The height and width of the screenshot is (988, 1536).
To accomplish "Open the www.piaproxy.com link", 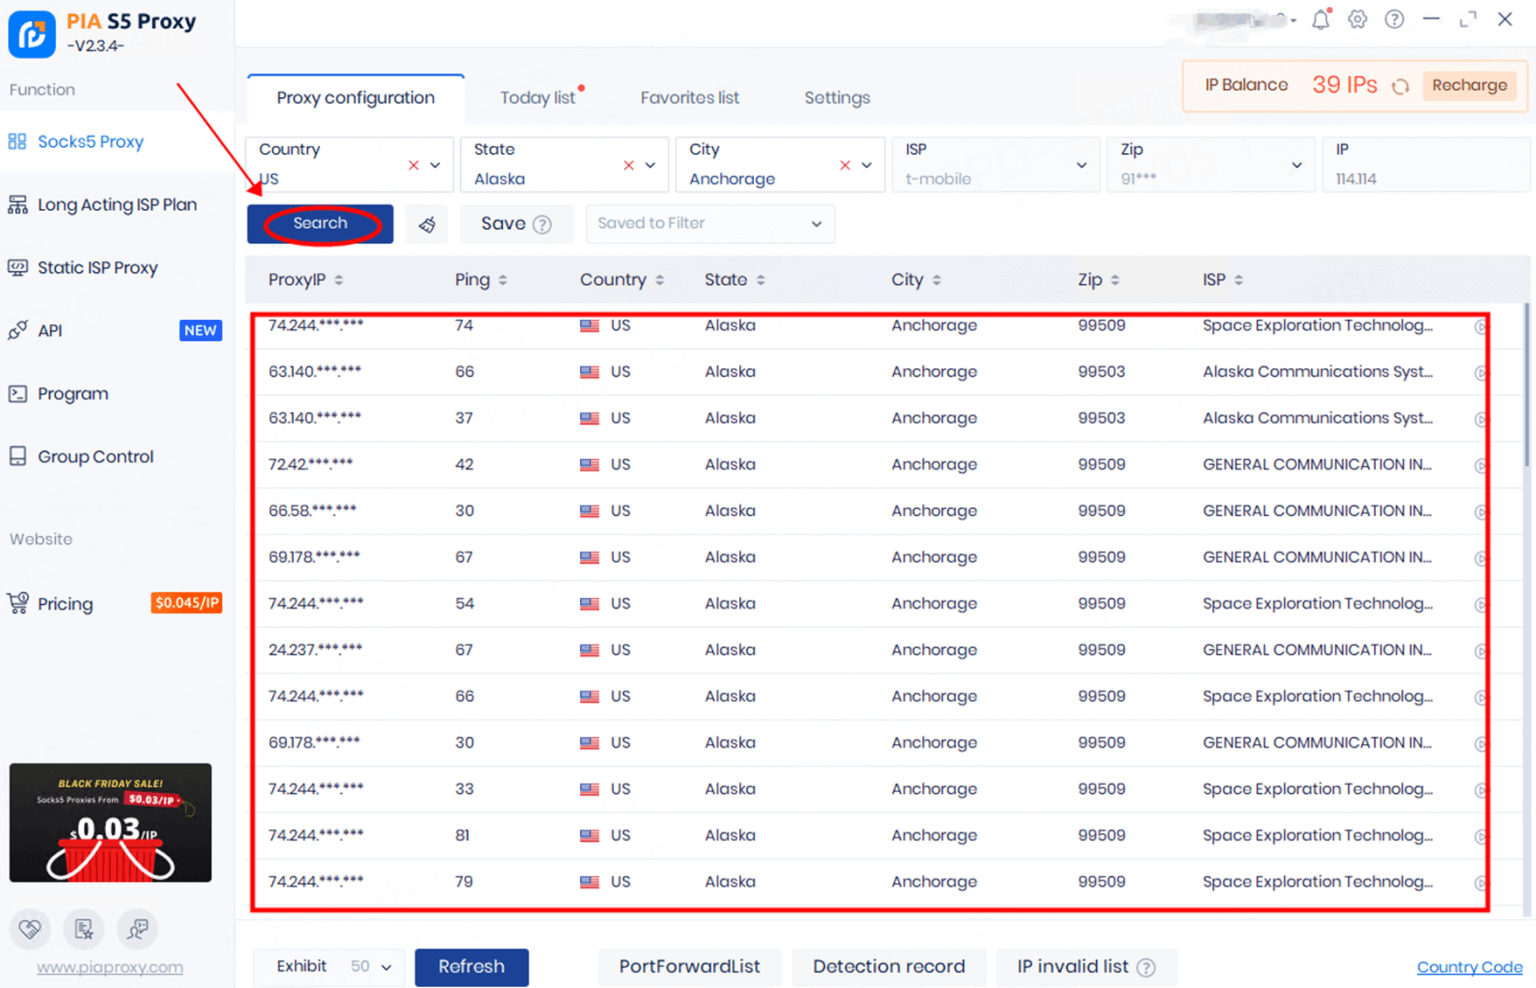I will [109, 967].
